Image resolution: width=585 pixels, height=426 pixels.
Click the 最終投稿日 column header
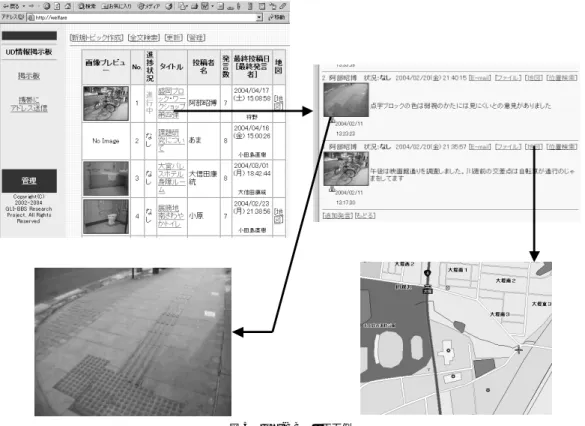(x=252, y=67)
